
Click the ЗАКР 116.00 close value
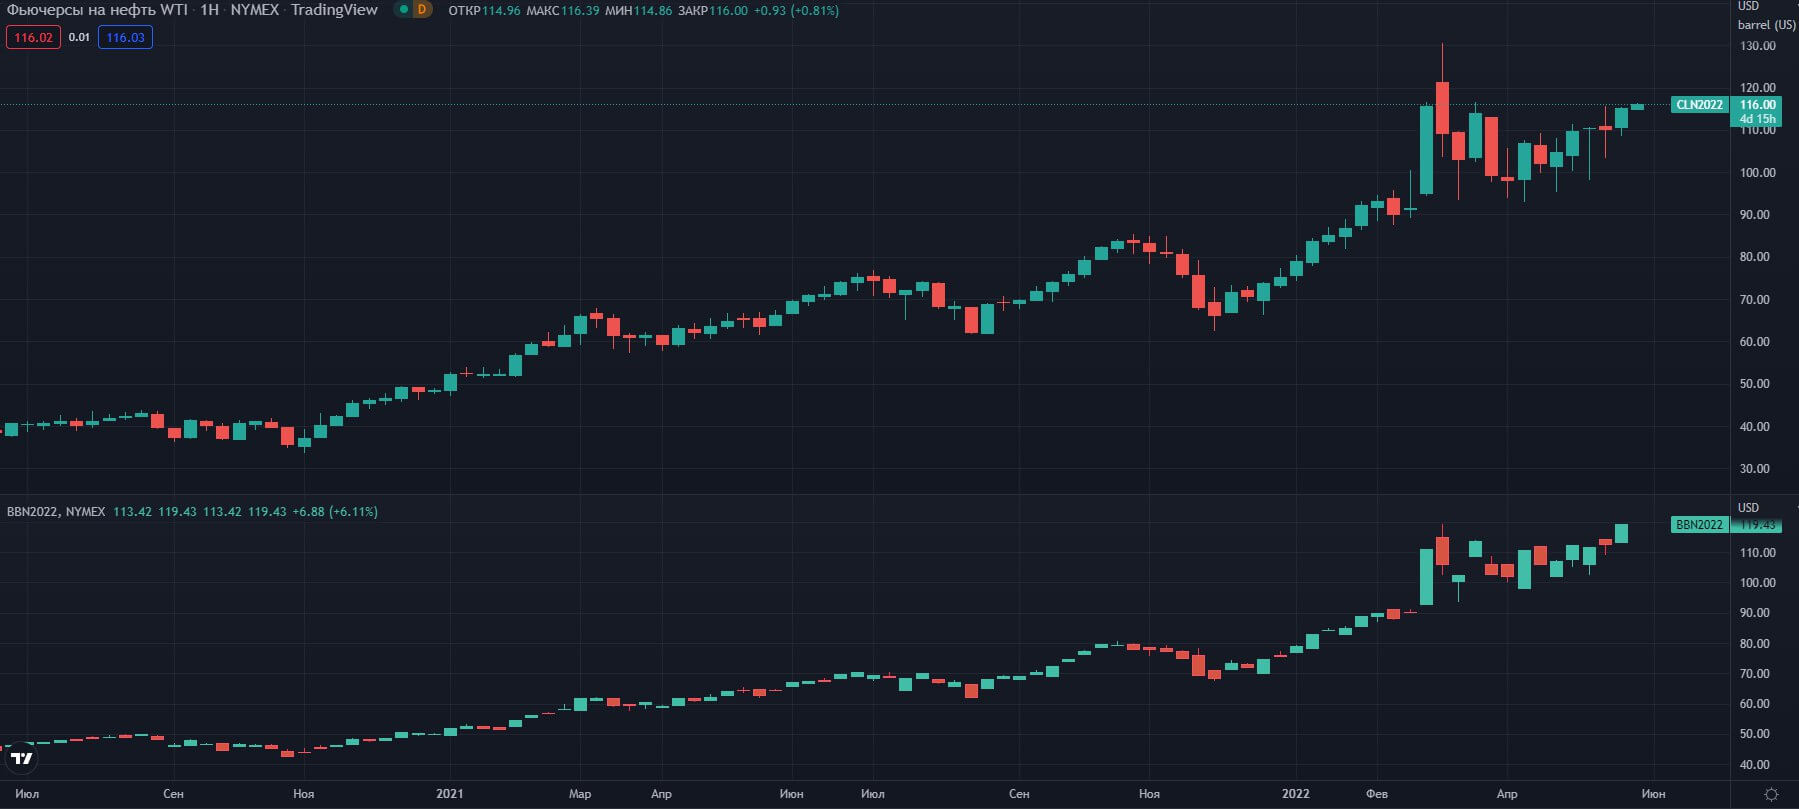tap(712, 11)
